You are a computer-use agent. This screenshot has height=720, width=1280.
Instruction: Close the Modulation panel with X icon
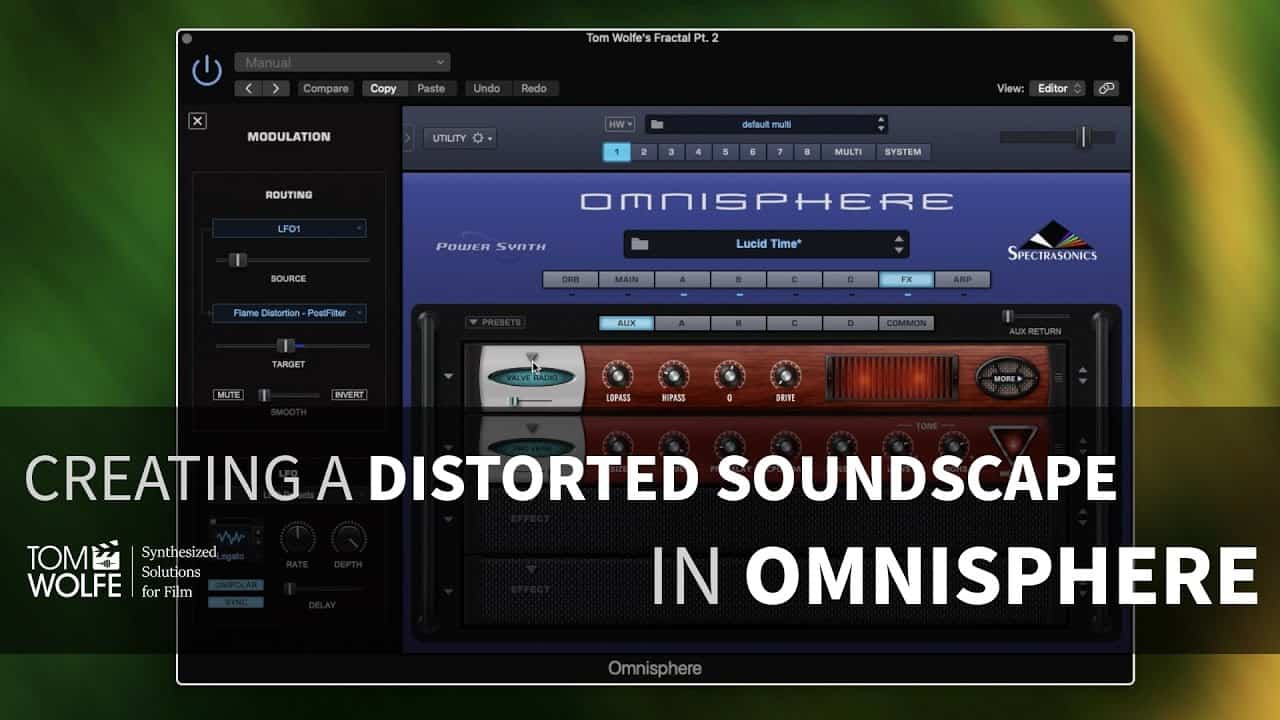pos(198,121)
